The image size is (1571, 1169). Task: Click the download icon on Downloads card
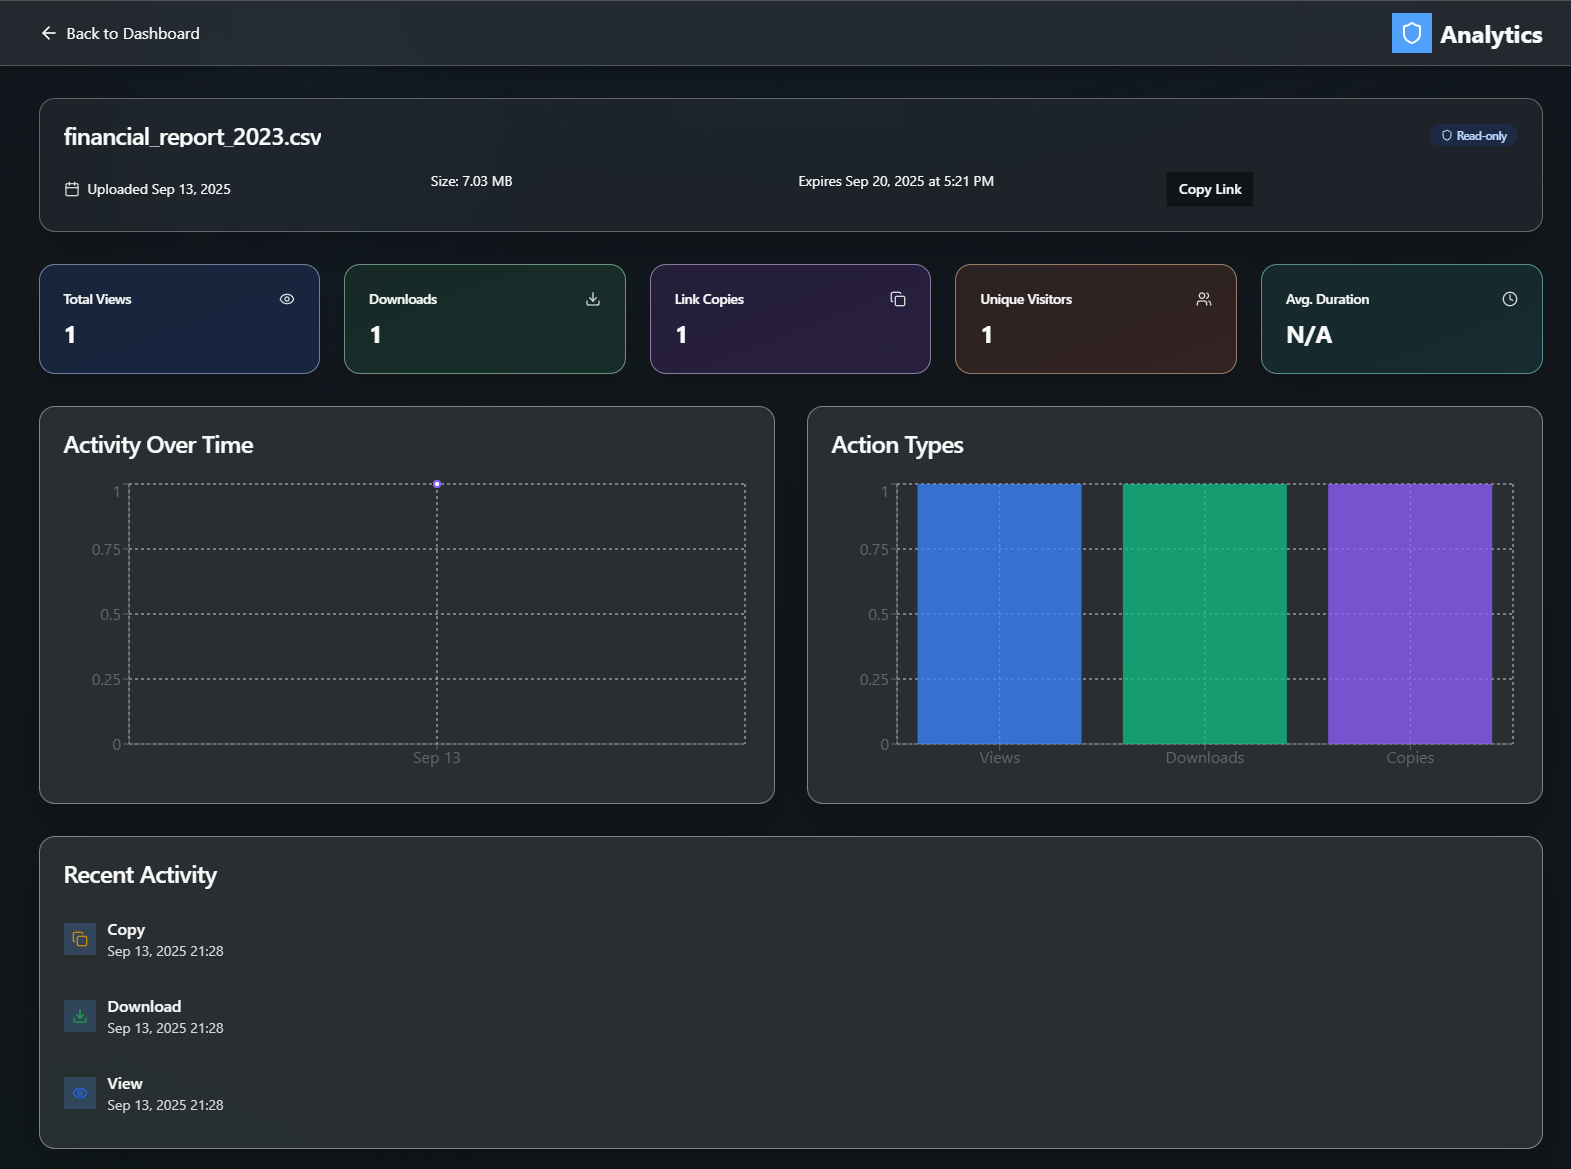tap(593, 299)
